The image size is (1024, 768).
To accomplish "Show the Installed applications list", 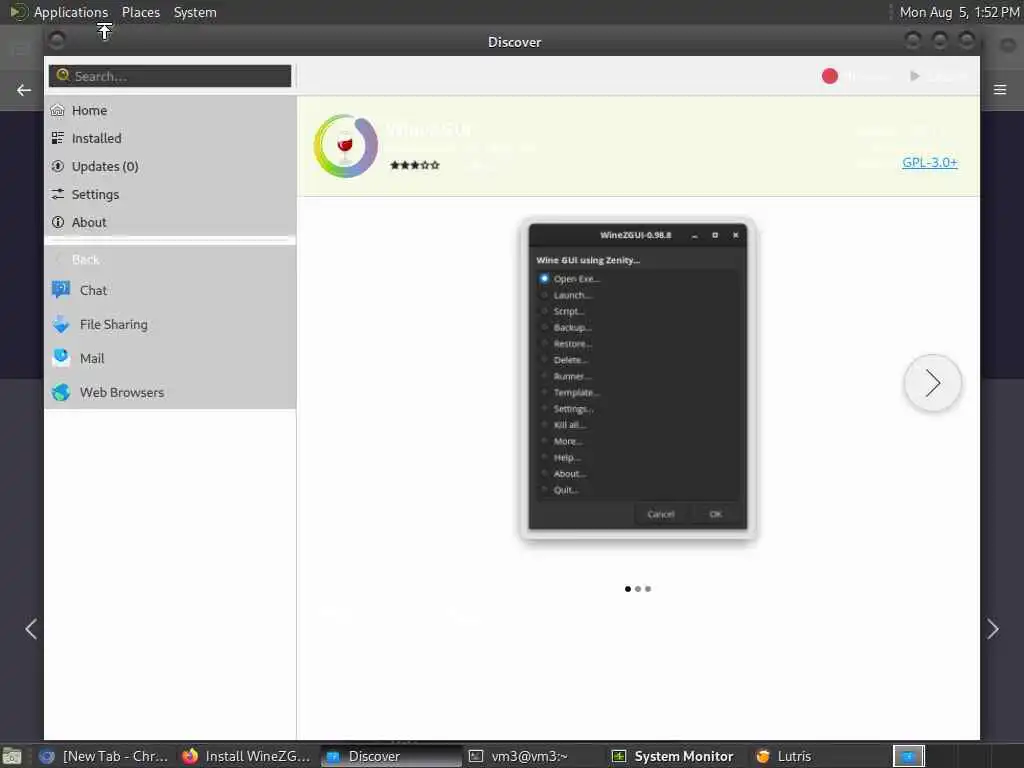I will pos(170,138).
